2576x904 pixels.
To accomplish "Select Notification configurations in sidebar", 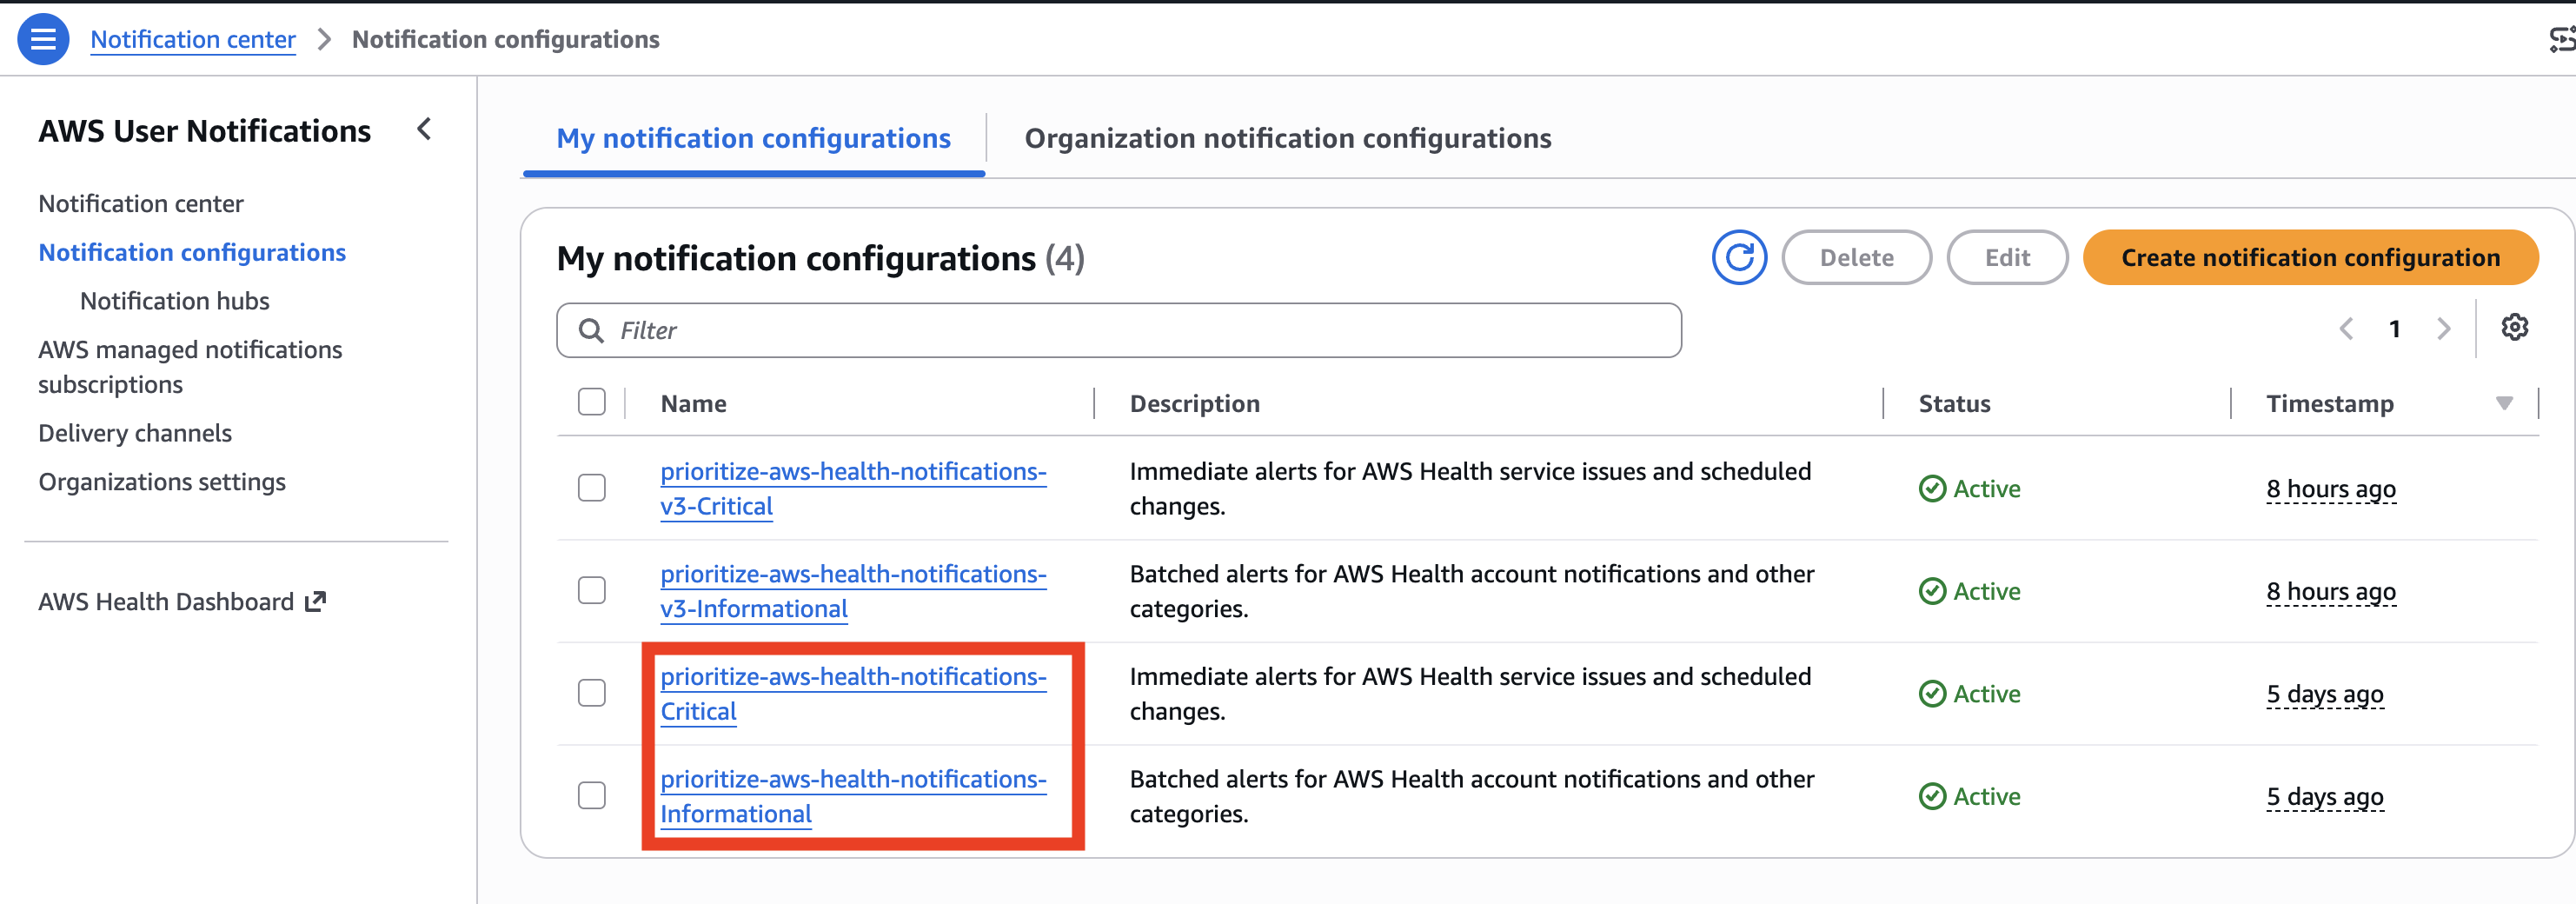I will pyautogui.click(x=192, y=253).
